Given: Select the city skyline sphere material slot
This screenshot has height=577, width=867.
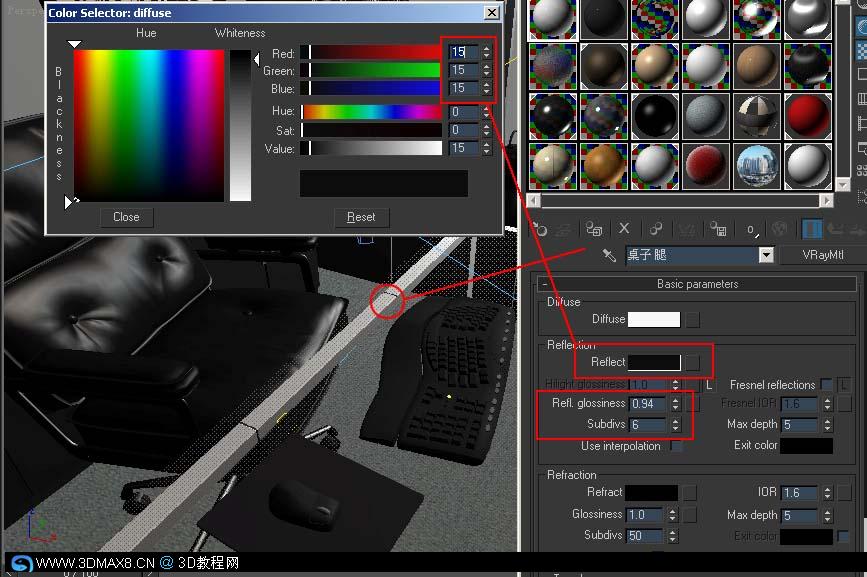Looking at the screenshot, I should tap(756, 166).
